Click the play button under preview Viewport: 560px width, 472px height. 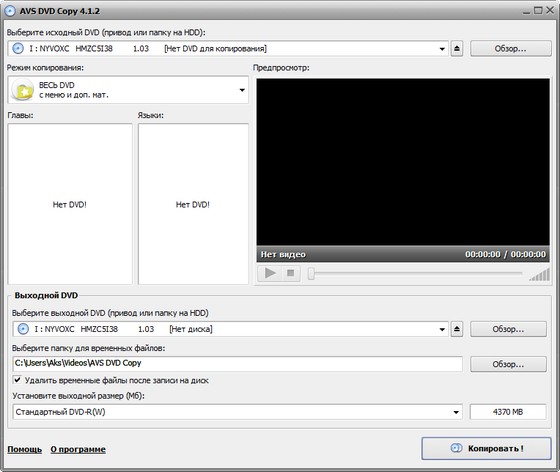point(270,273)
